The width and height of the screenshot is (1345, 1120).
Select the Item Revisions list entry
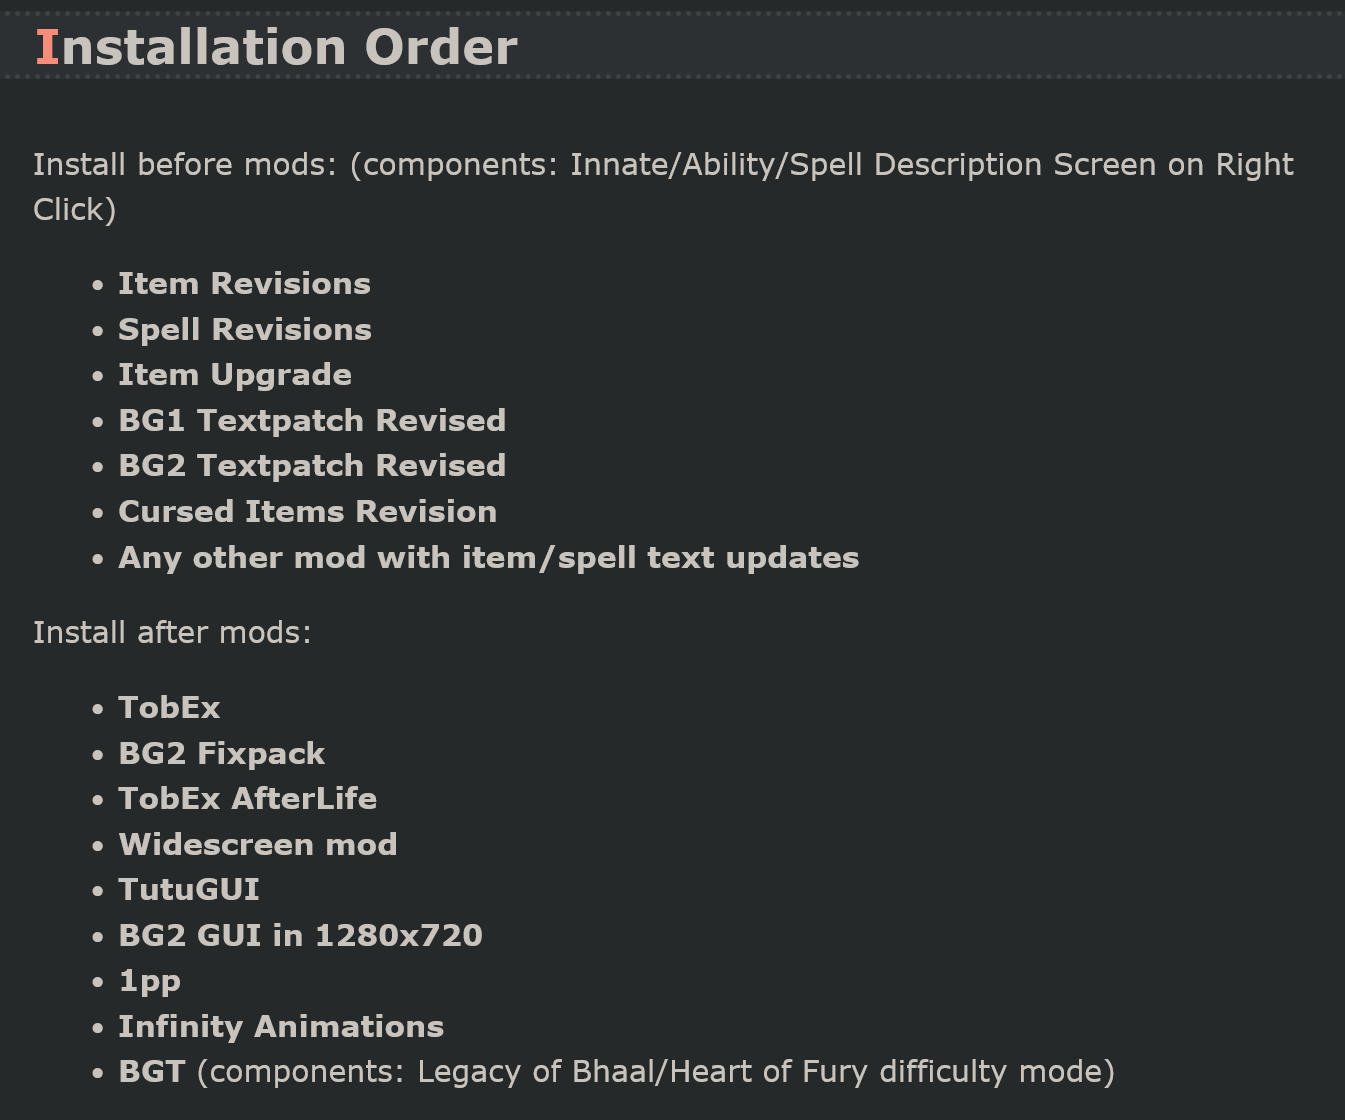(x=244, y=284)
